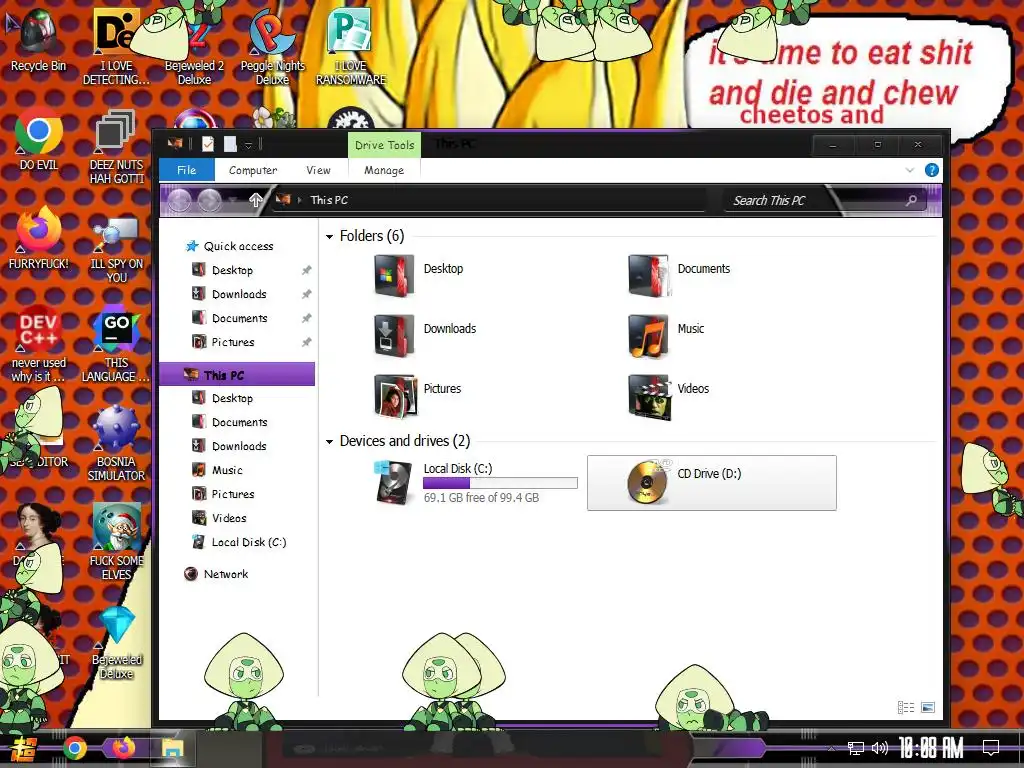Viewport: 1024px width, 768px height.
Task: Select Local Disk (C:) drive
Action: (476, 483)
